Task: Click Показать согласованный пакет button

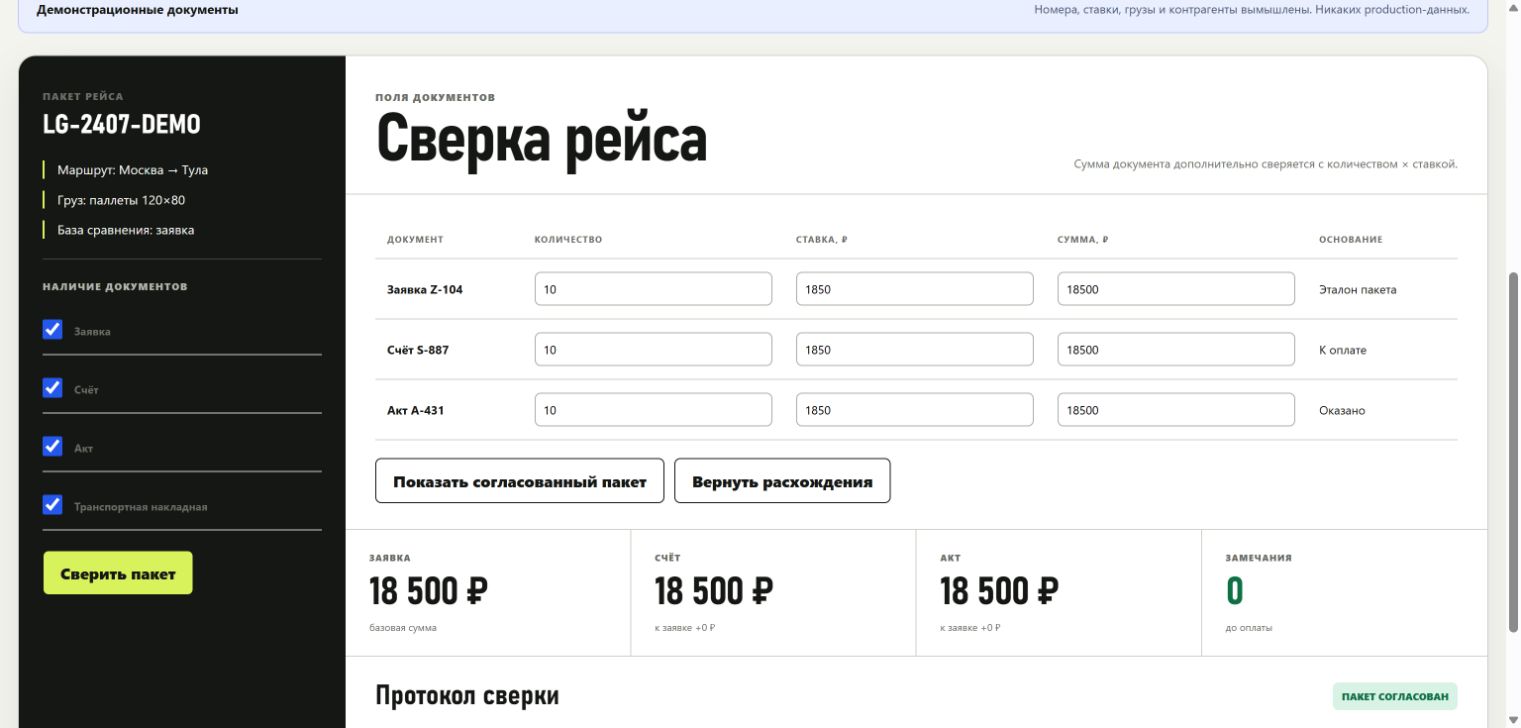Action: click(x=520, y=481)
